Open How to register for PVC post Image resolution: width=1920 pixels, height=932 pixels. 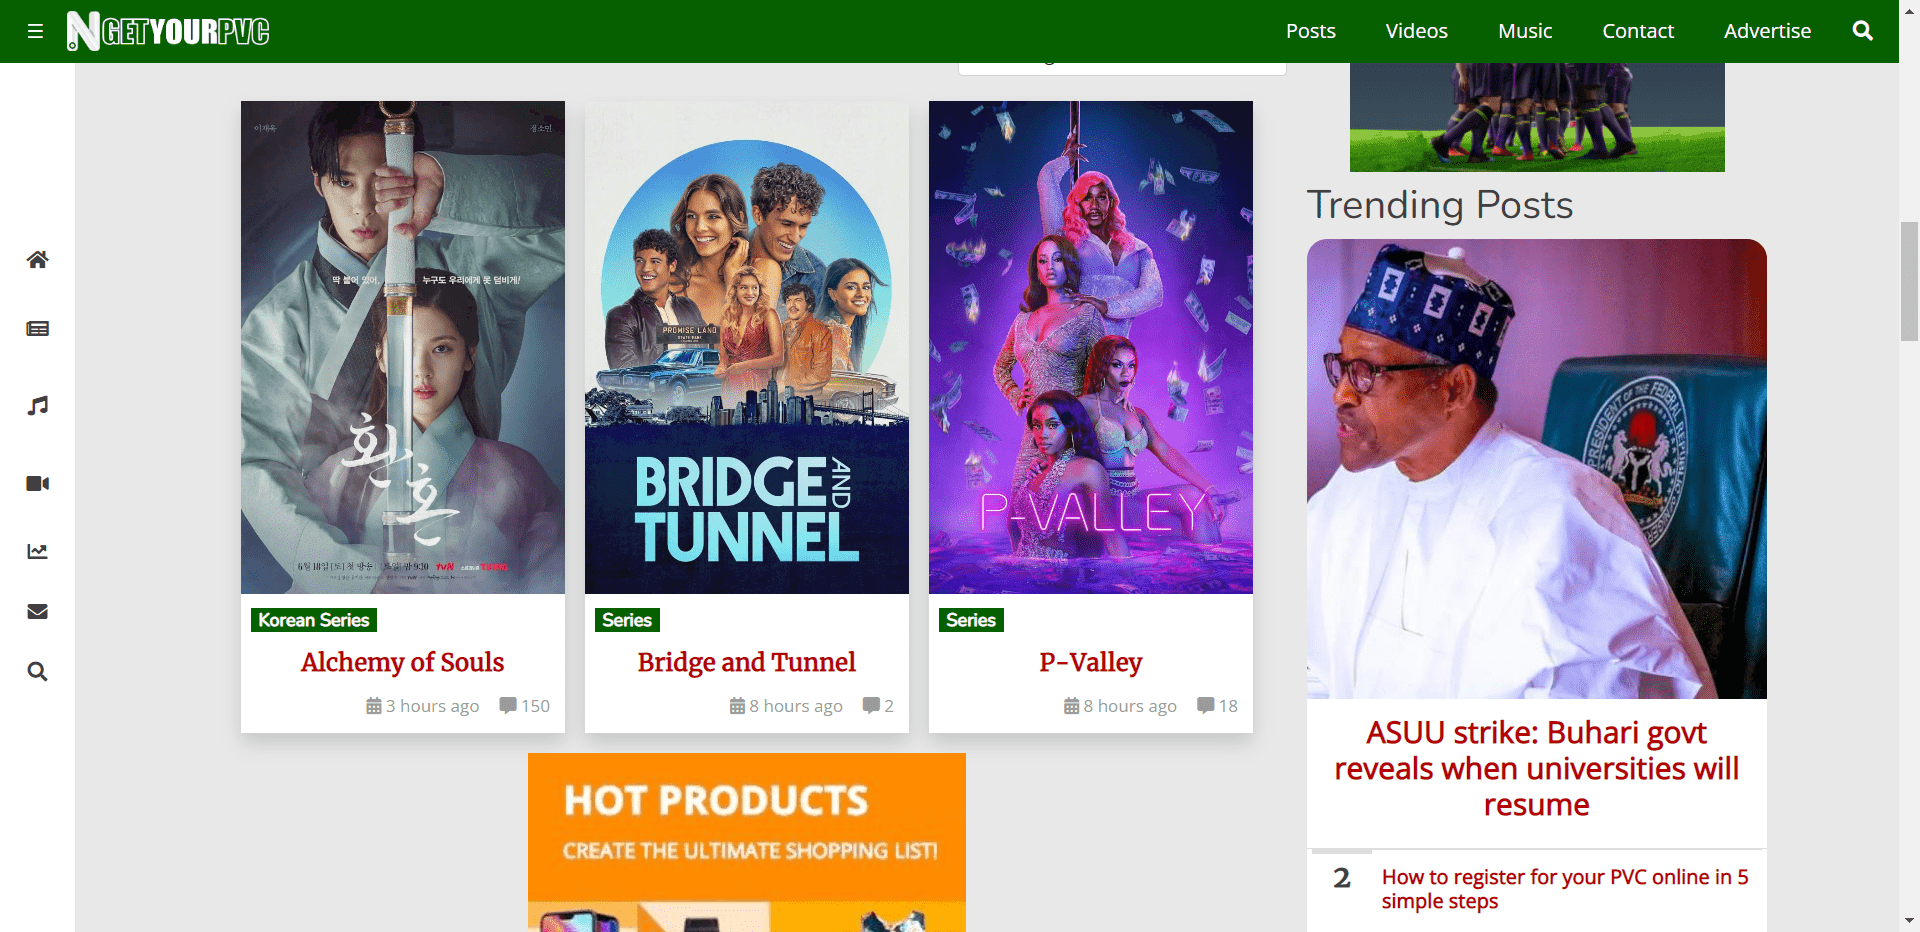[1565, 889]
